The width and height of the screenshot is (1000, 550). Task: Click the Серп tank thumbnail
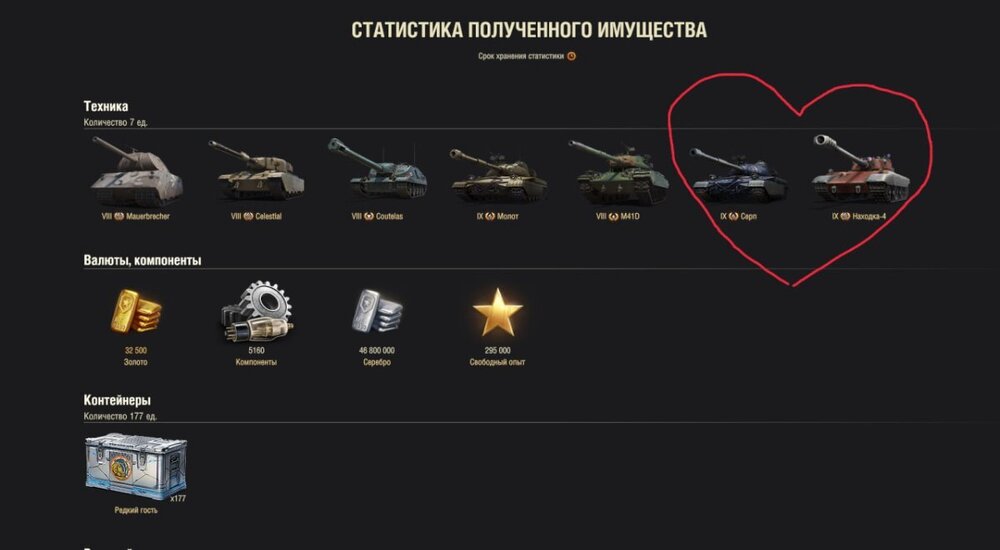click(739, 174)
